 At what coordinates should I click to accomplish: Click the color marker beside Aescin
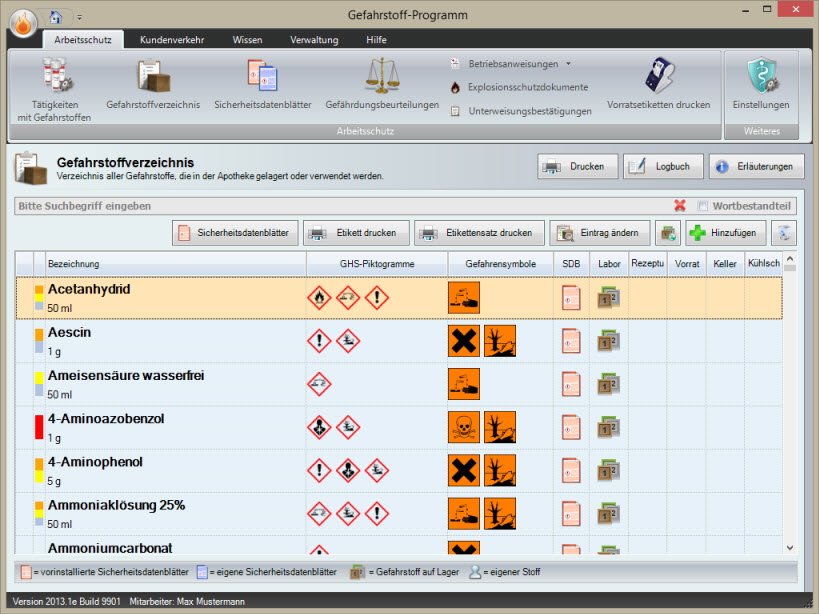(39, 340)
